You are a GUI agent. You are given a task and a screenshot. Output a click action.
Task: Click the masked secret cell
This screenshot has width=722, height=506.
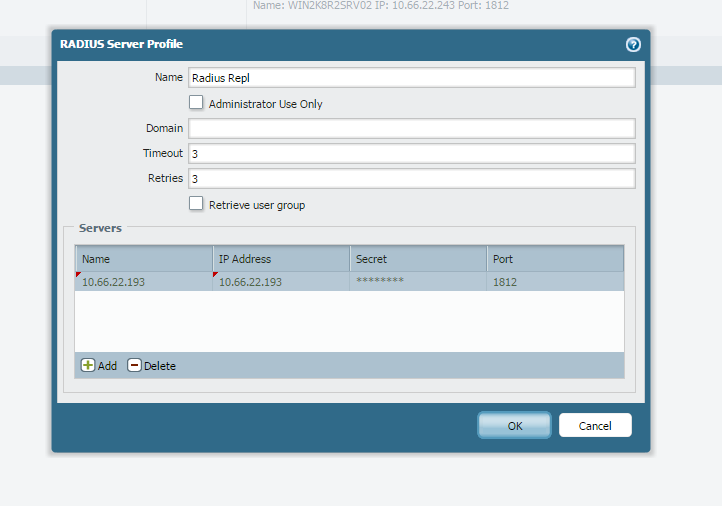pos(418,281)
